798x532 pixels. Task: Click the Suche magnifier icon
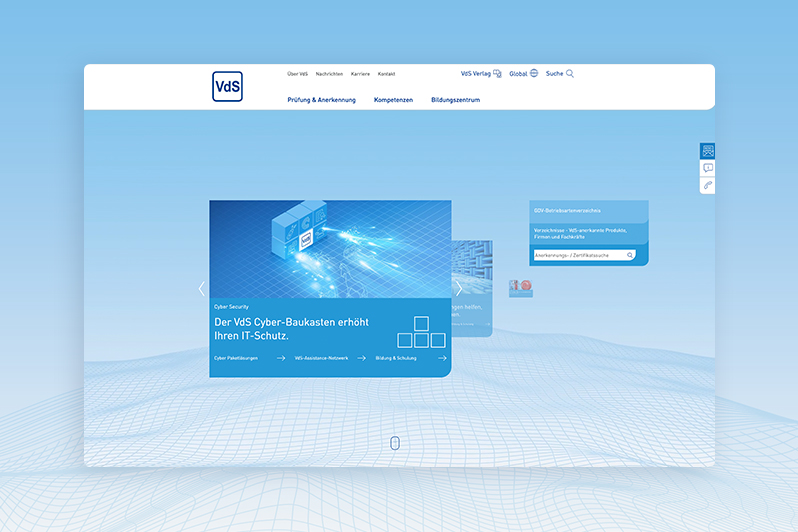(570, 74)
